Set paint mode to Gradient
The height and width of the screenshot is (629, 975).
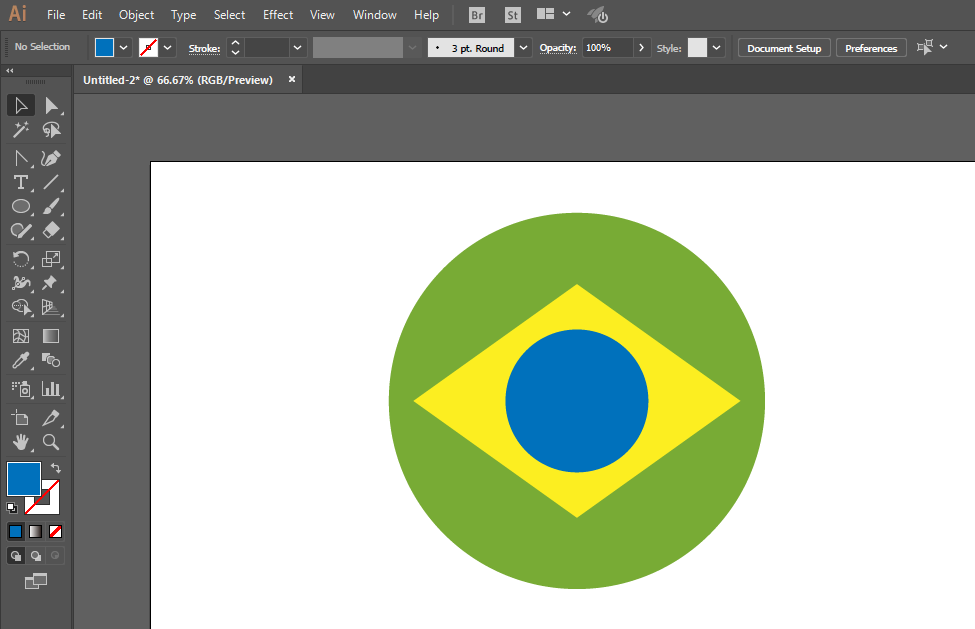click(x=35, y=531)
